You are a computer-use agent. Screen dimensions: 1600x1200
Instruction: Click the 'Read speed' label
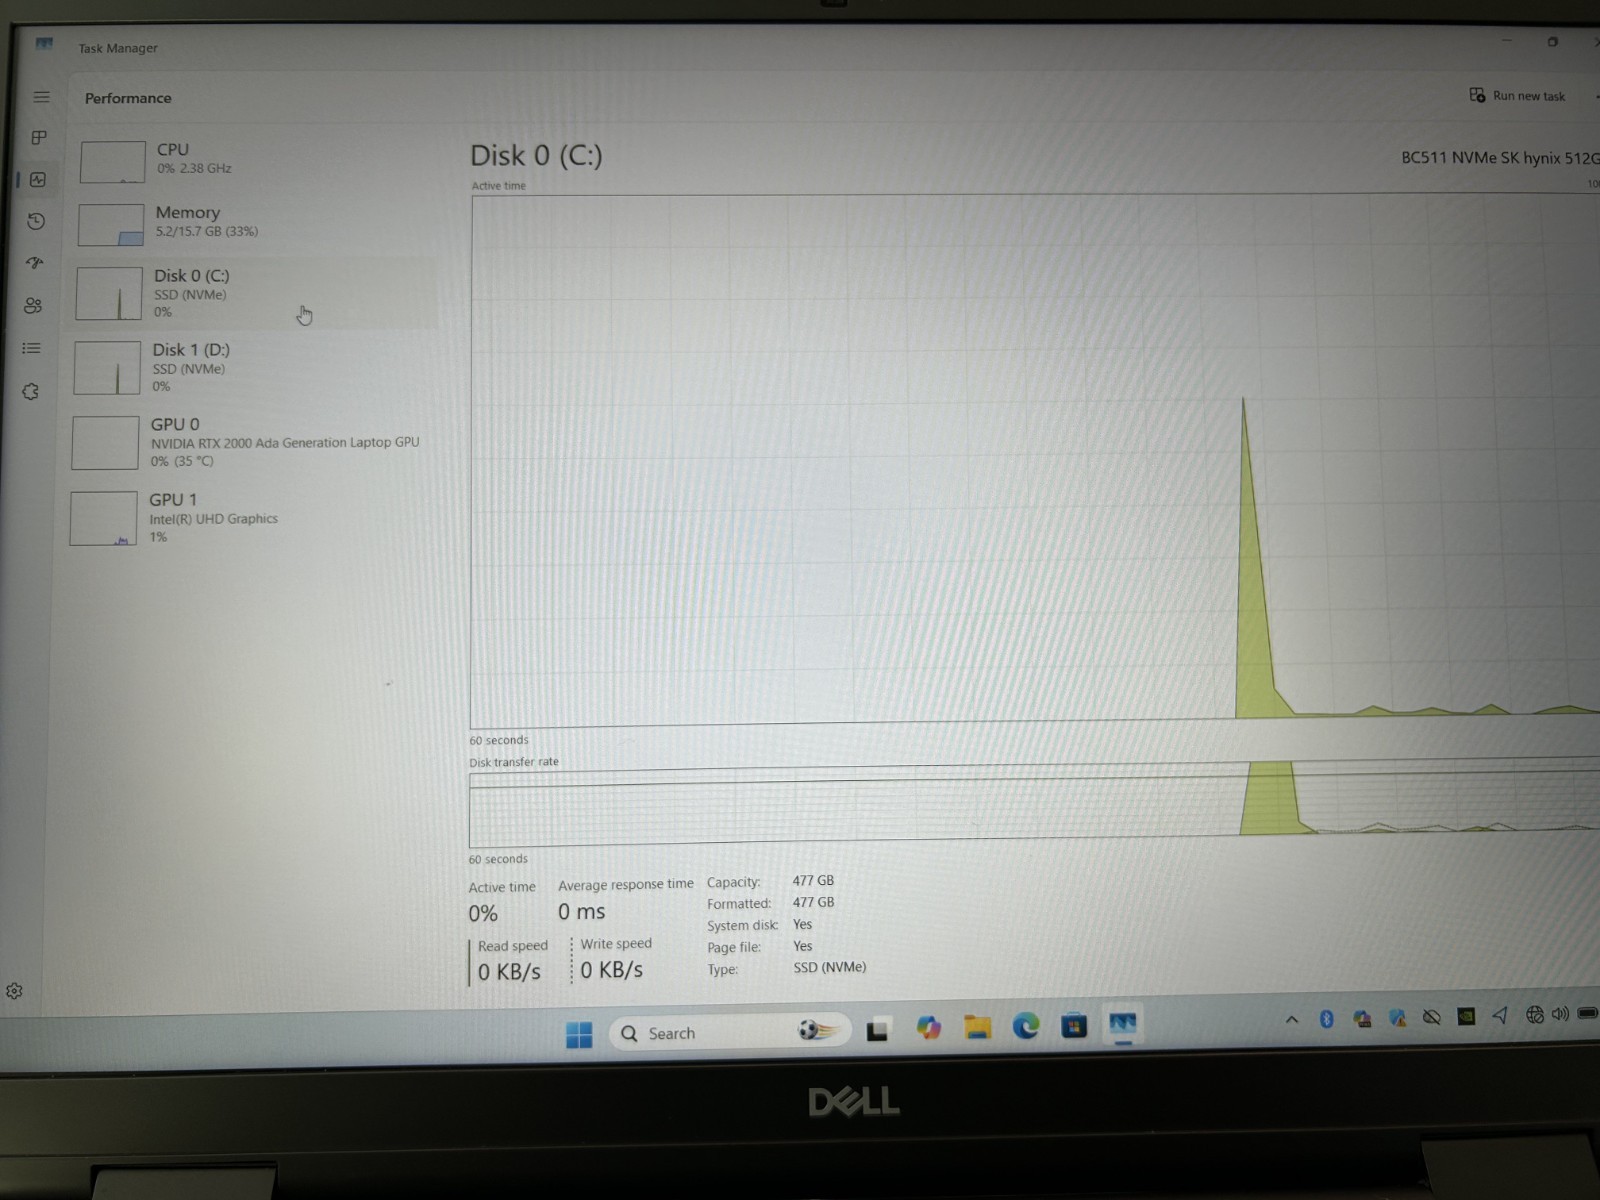coord(513,946)
